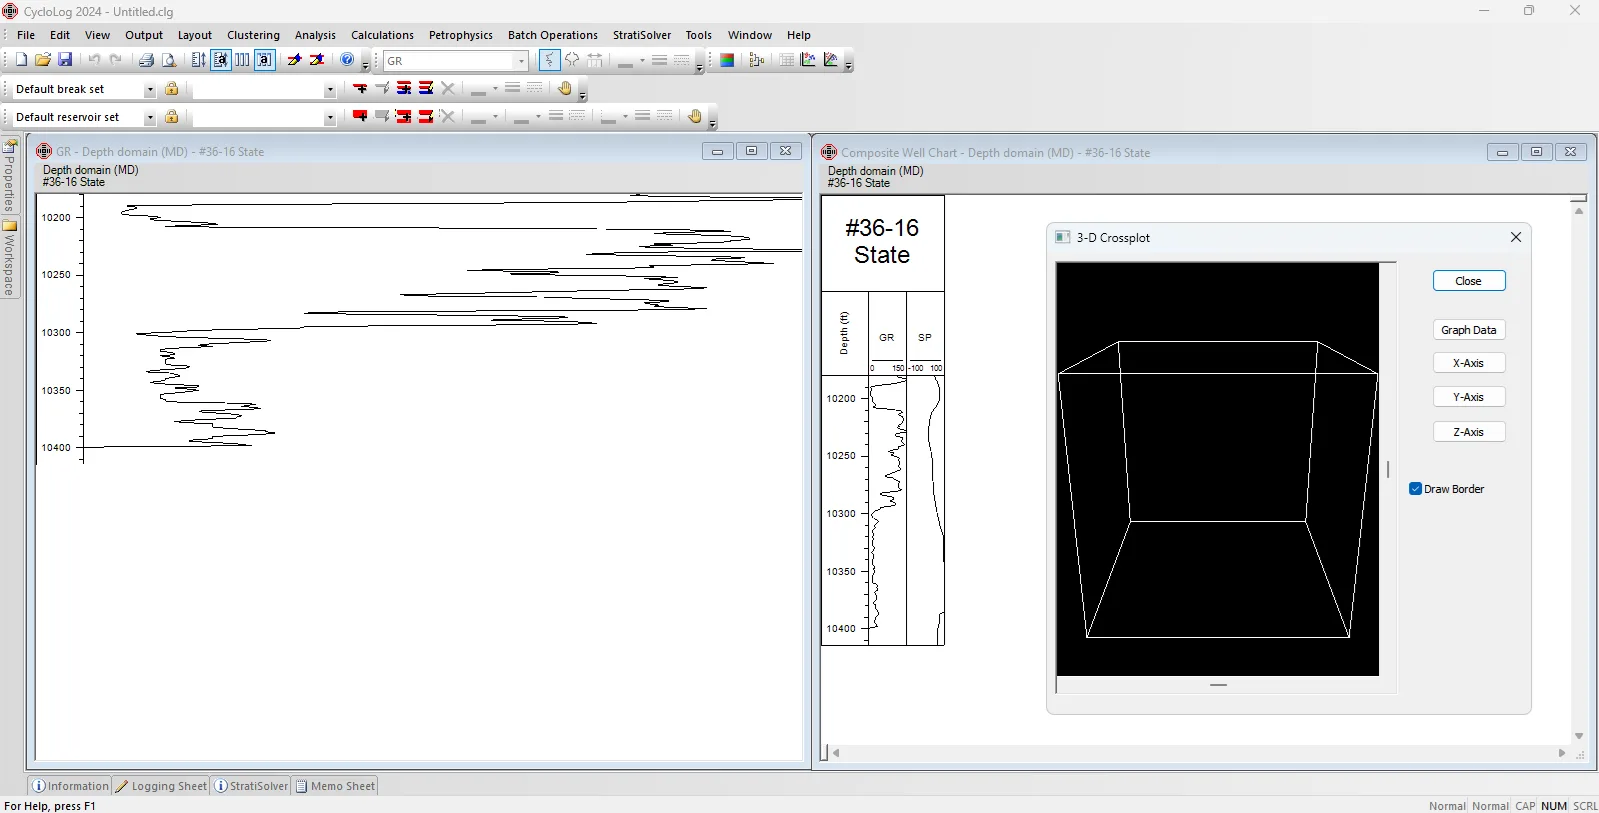Image resolution: width=1599 pixels, height=813 pixels.
Task: Open the line style dropdown arrow in the top toolbar
Action: click(x=642, y=61)
